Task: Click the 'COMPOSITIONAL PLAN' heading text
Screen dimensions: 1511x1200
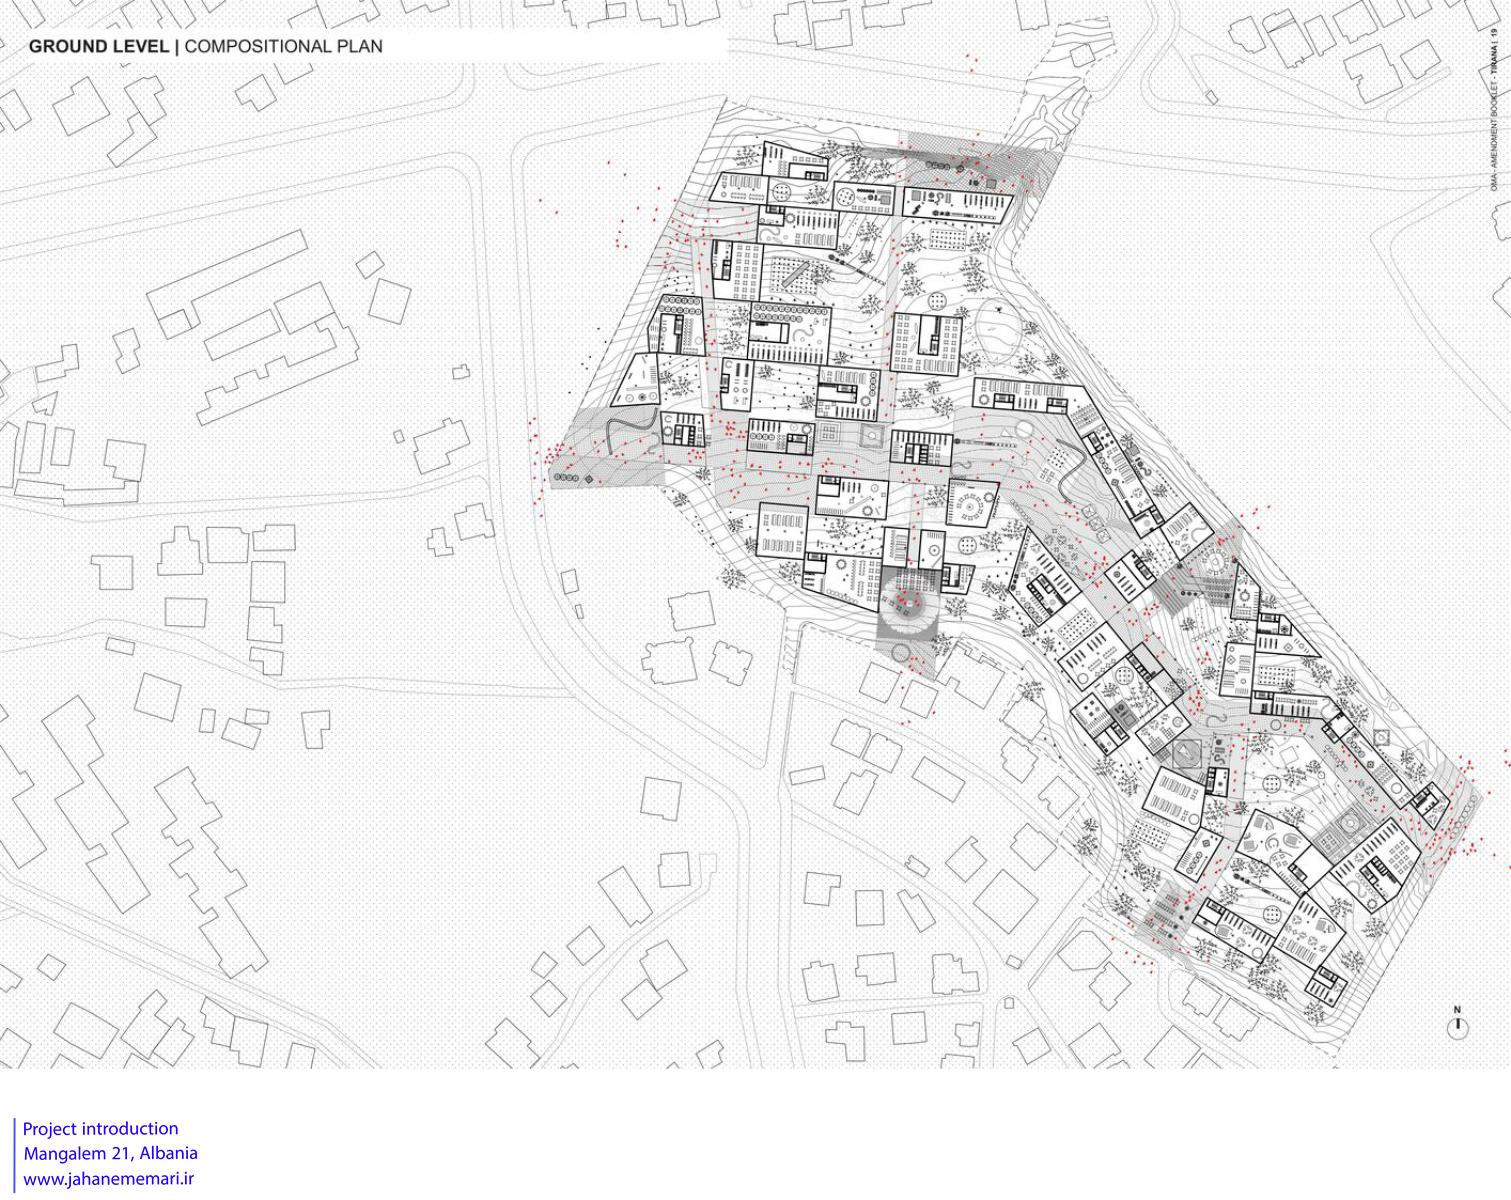Action: coord(283,46)
